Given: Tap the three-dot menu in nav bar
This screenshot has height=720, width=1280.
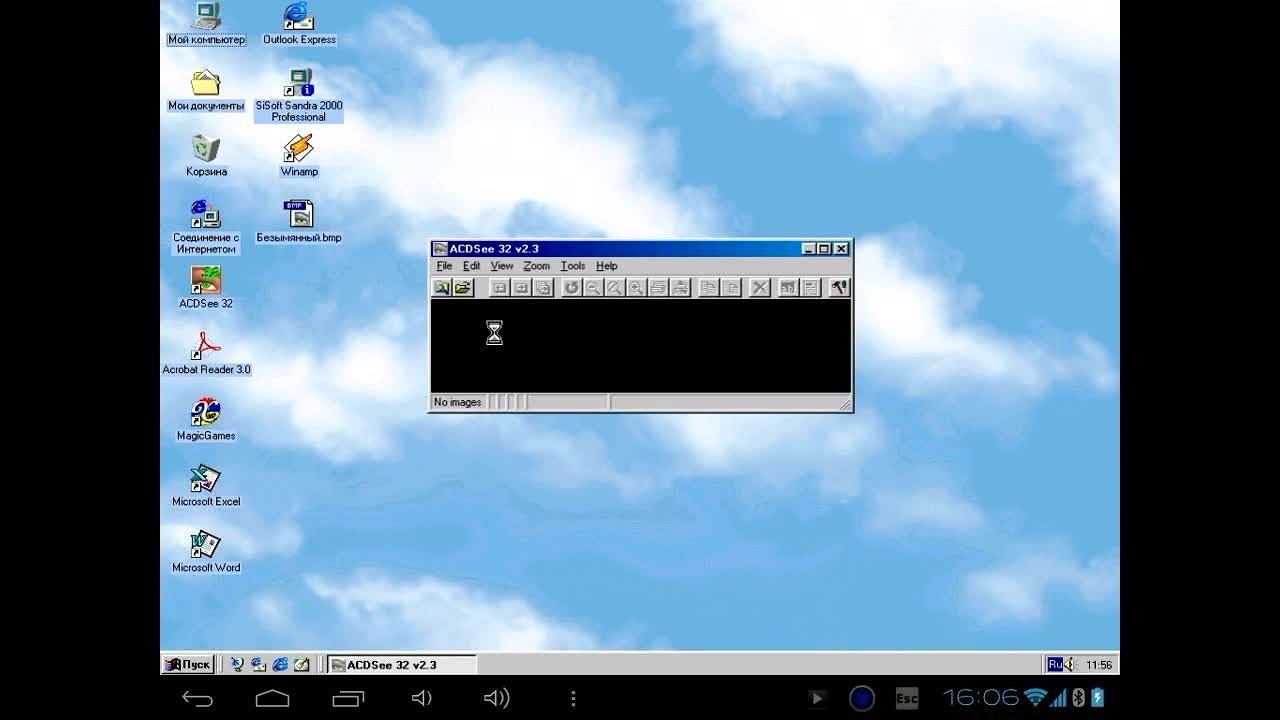Looking at the screenshot, I should tap(573, 698).
